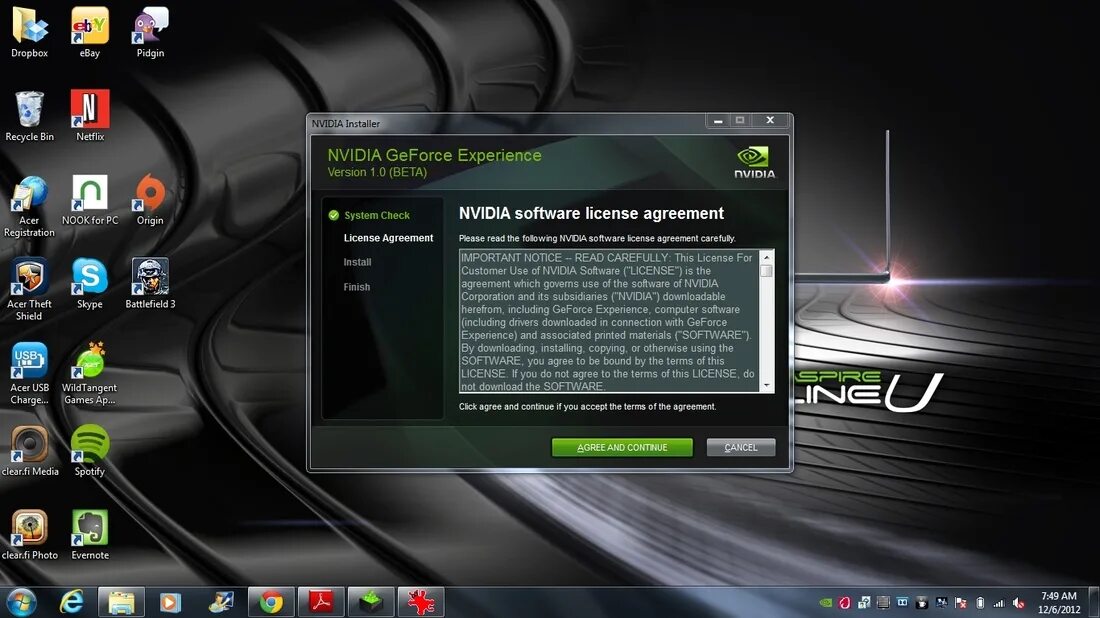Open the Origin desktop shortcut
Screen dimensions: 1100x618
(150, 201)
